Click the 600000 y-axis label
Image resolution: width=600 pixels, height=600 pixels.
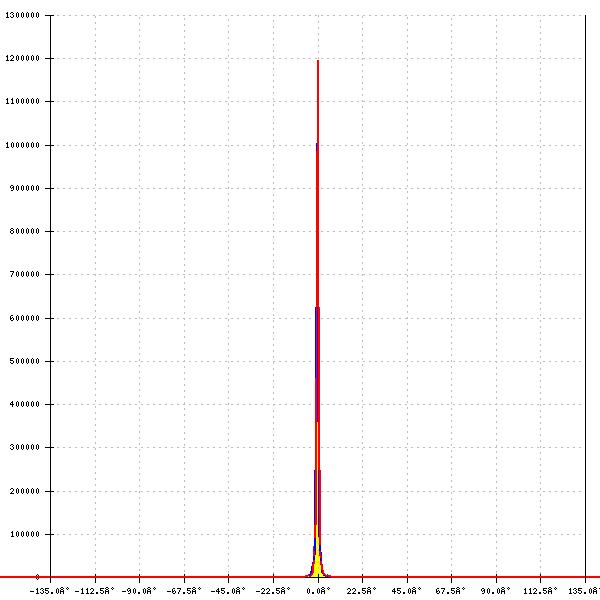tap(25, 318)
